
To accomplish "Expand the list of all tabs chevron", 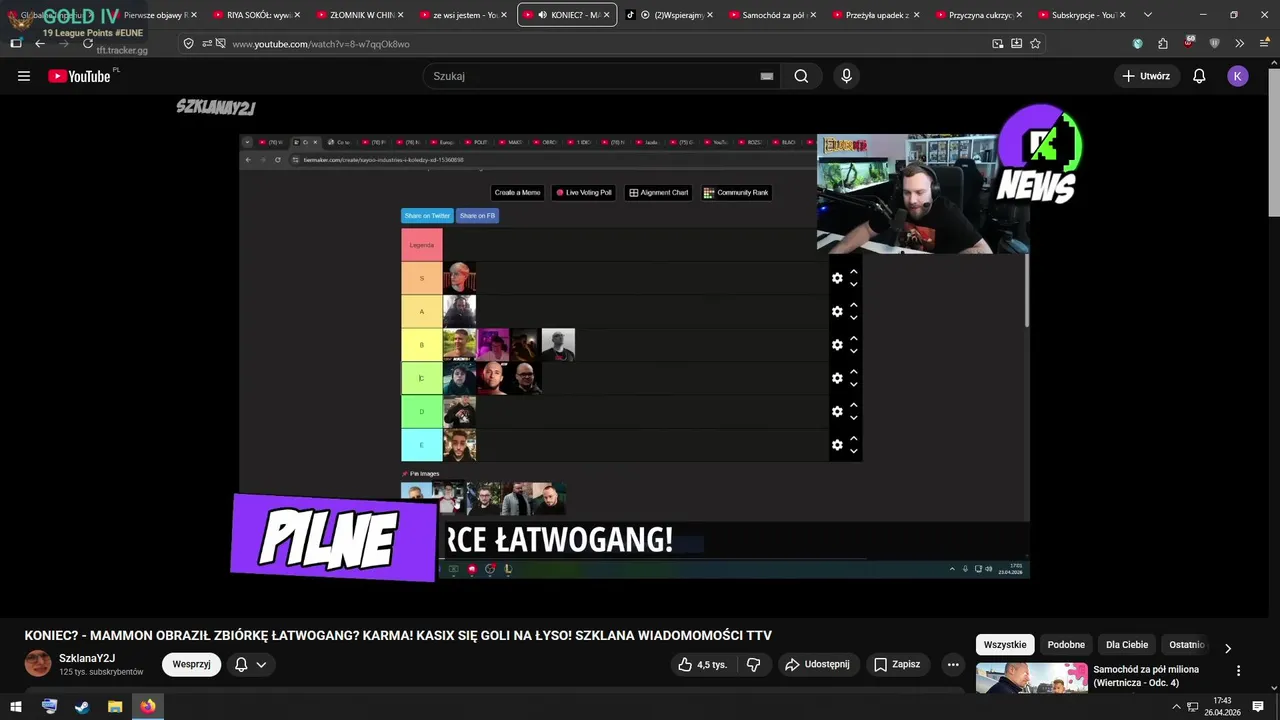I will pyautogui.click(x=1147, y=15).
